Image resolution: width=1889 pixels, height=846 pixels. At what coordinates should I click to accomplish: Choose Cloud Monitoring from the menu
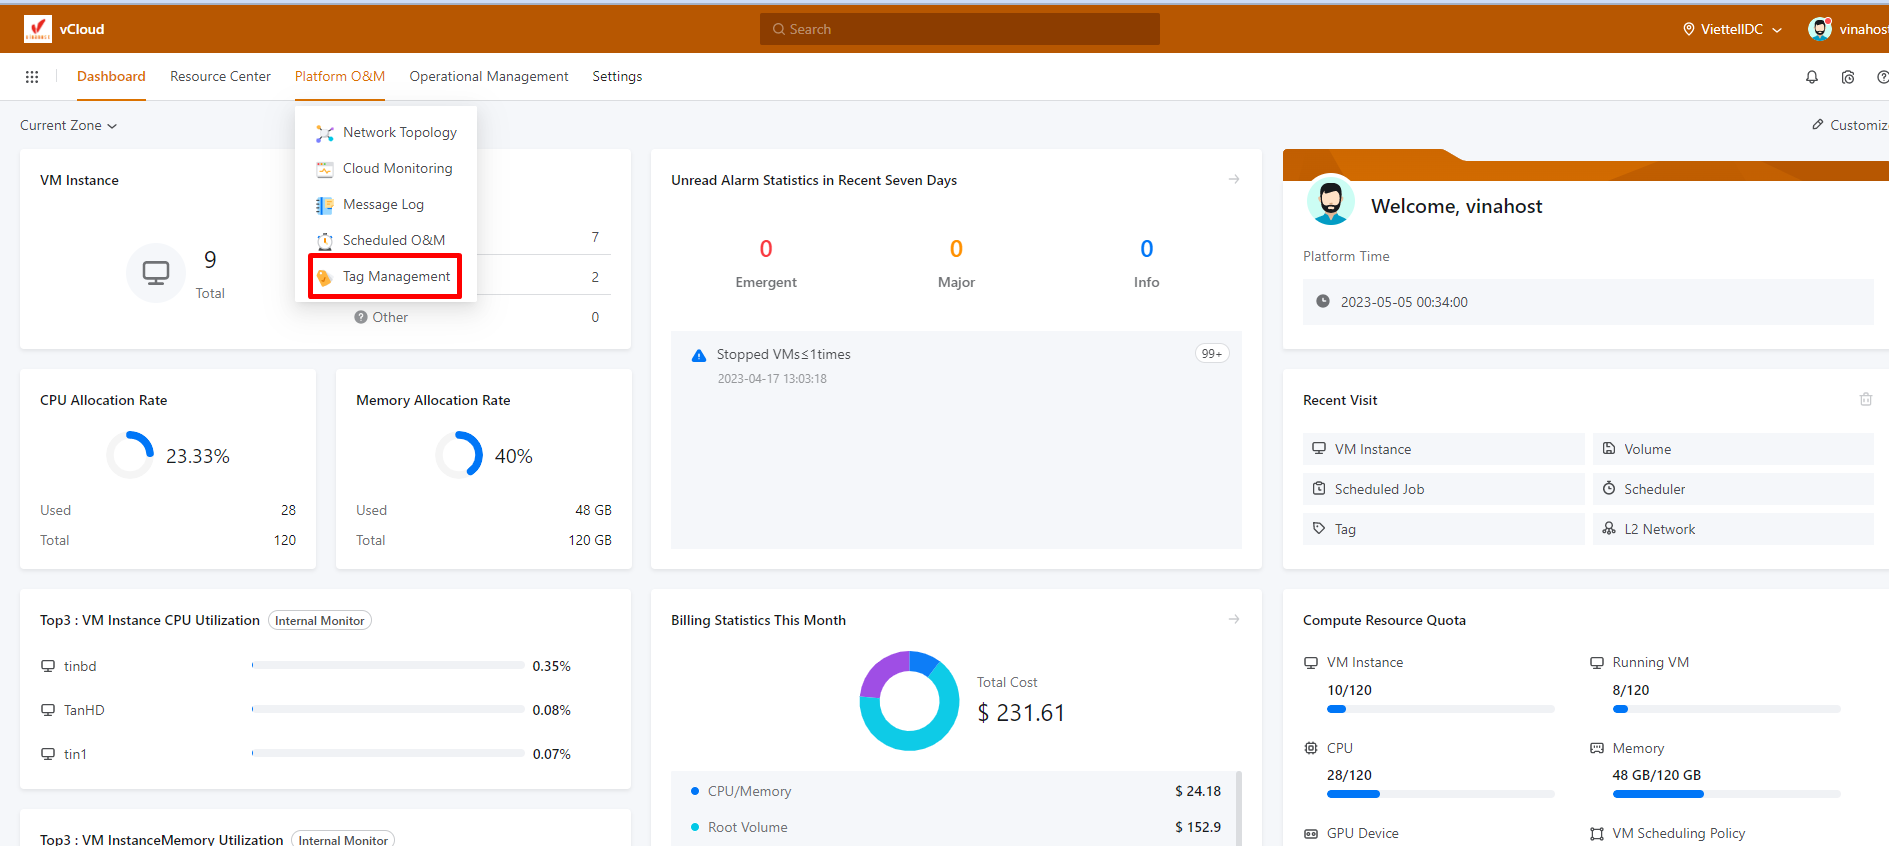tap(397, 169)
